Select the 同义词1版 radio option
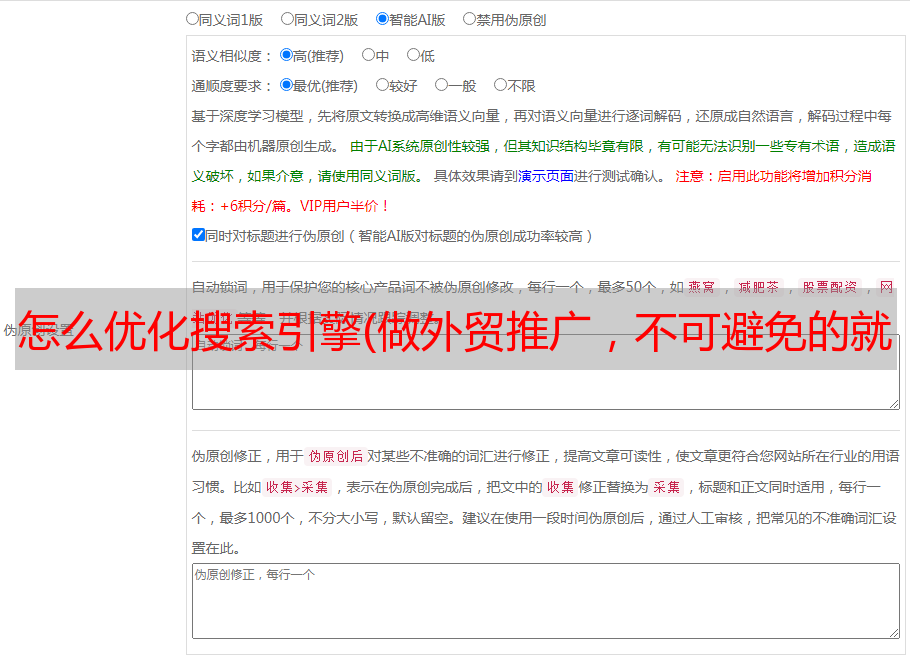The image size is (911, 658). [x=192, y=19]
